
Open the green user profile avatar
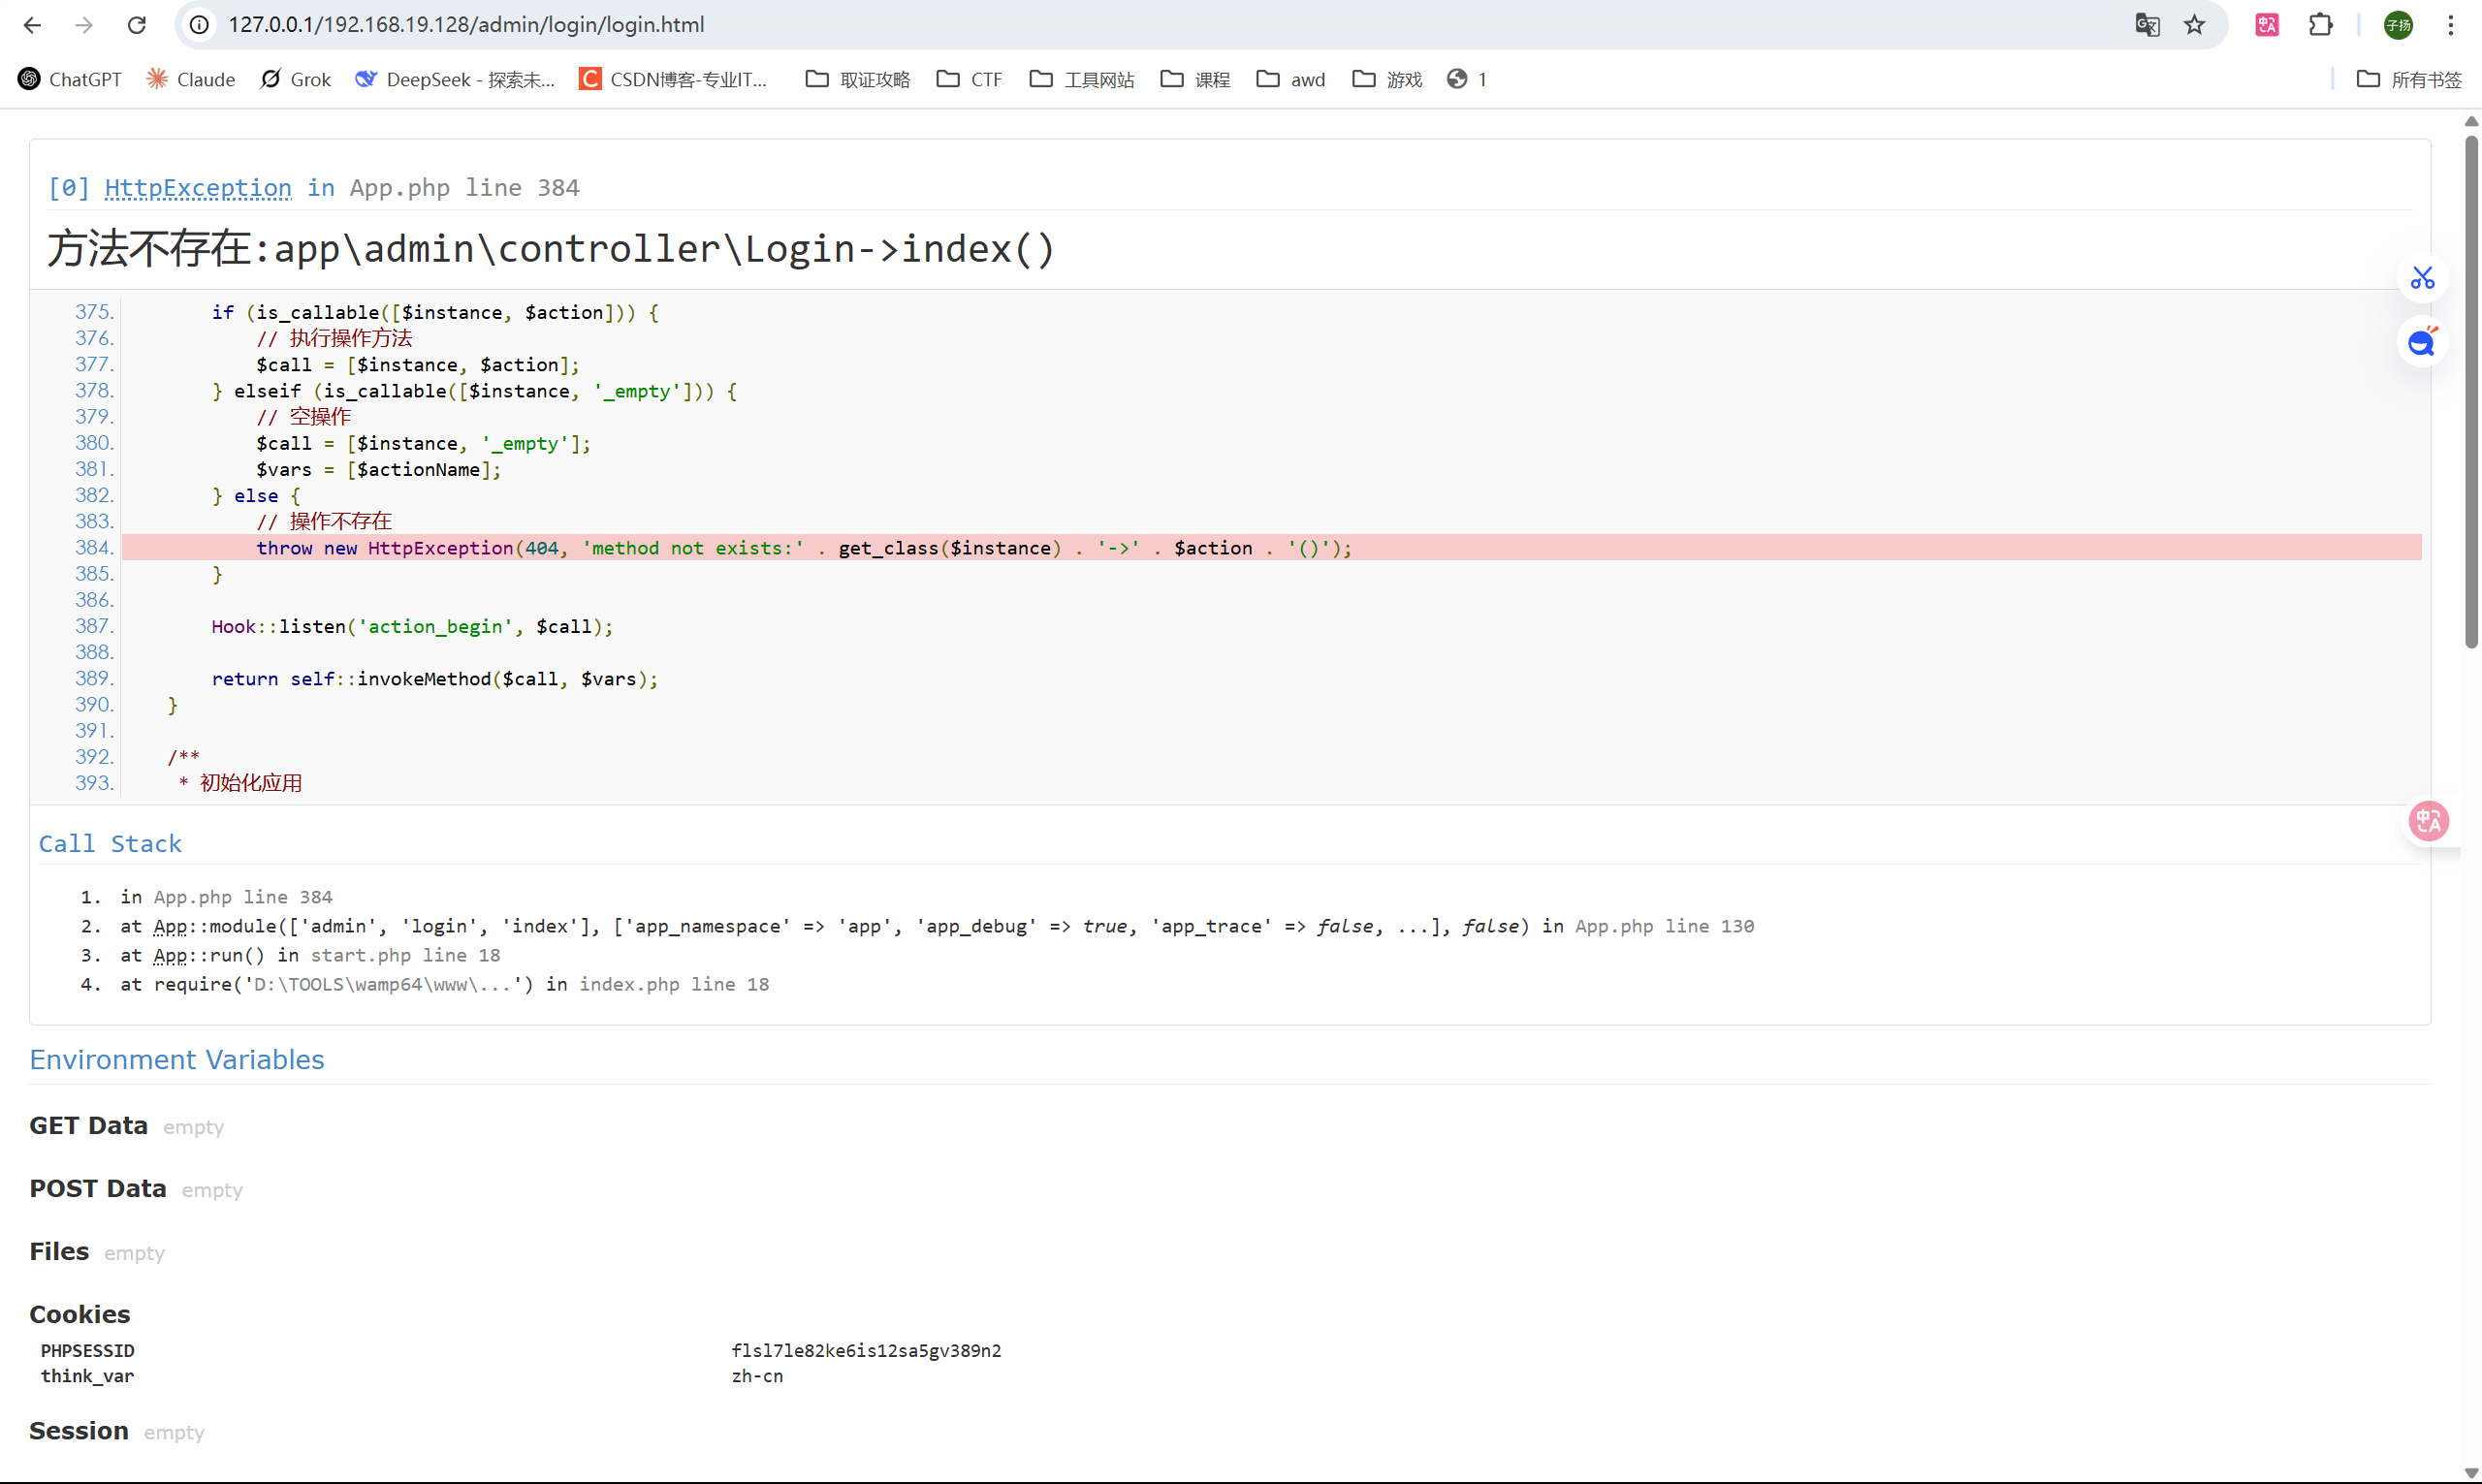[x=2398, y=25]
